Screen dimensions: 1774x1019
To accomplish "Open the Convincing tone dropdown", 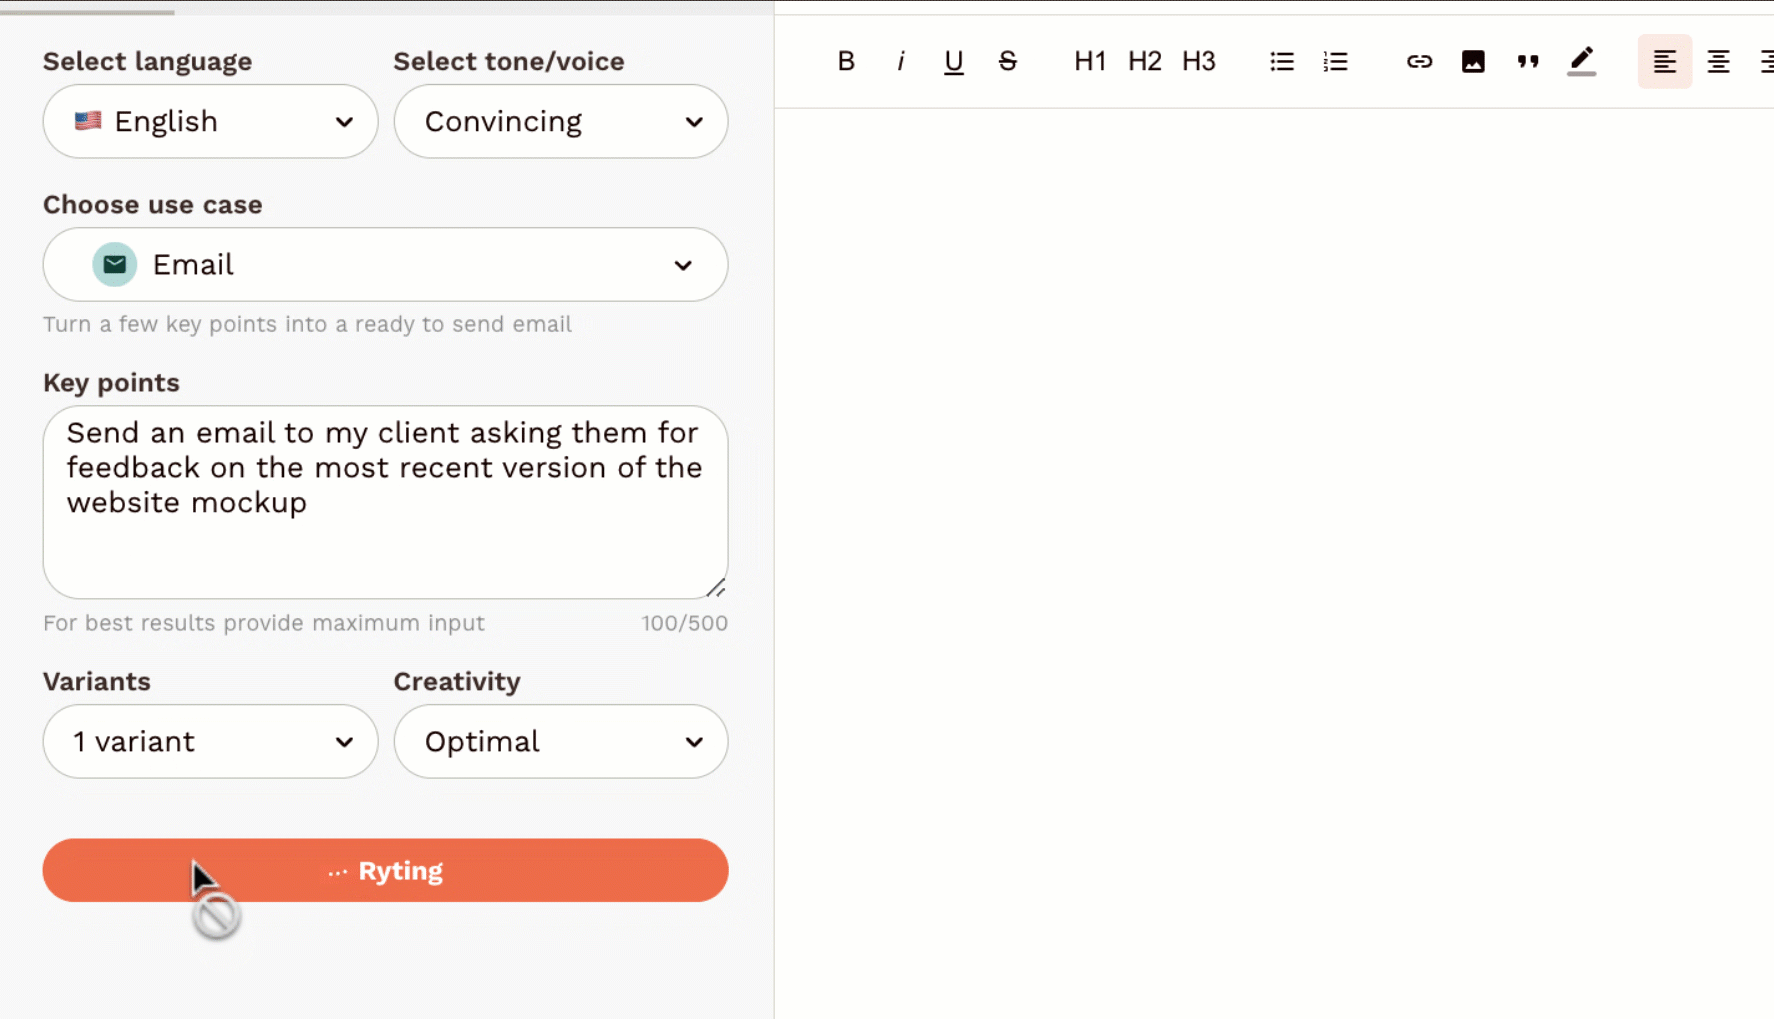I will pos(561,121).
